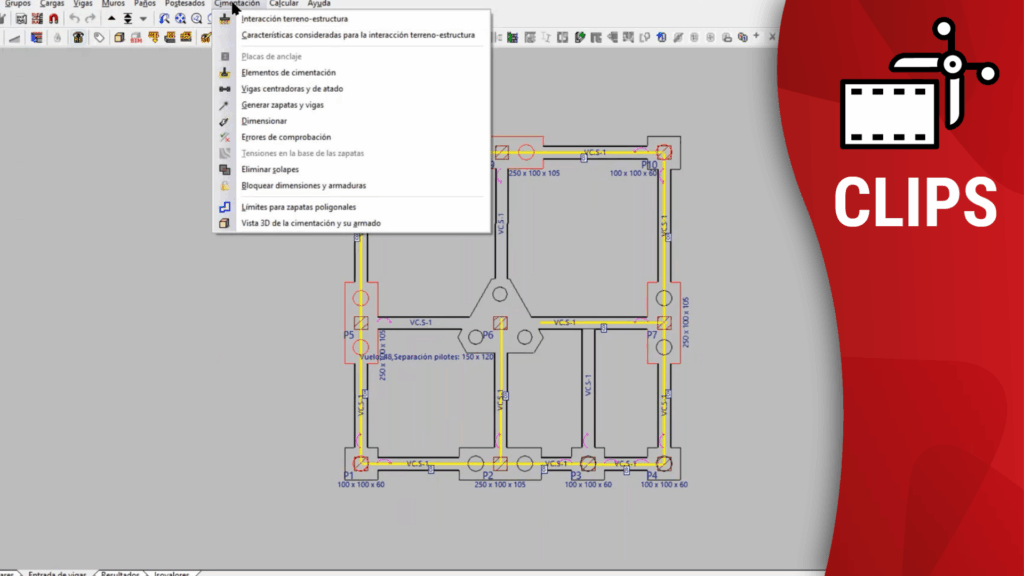Click the 3D box view toolbar icon

119,38
